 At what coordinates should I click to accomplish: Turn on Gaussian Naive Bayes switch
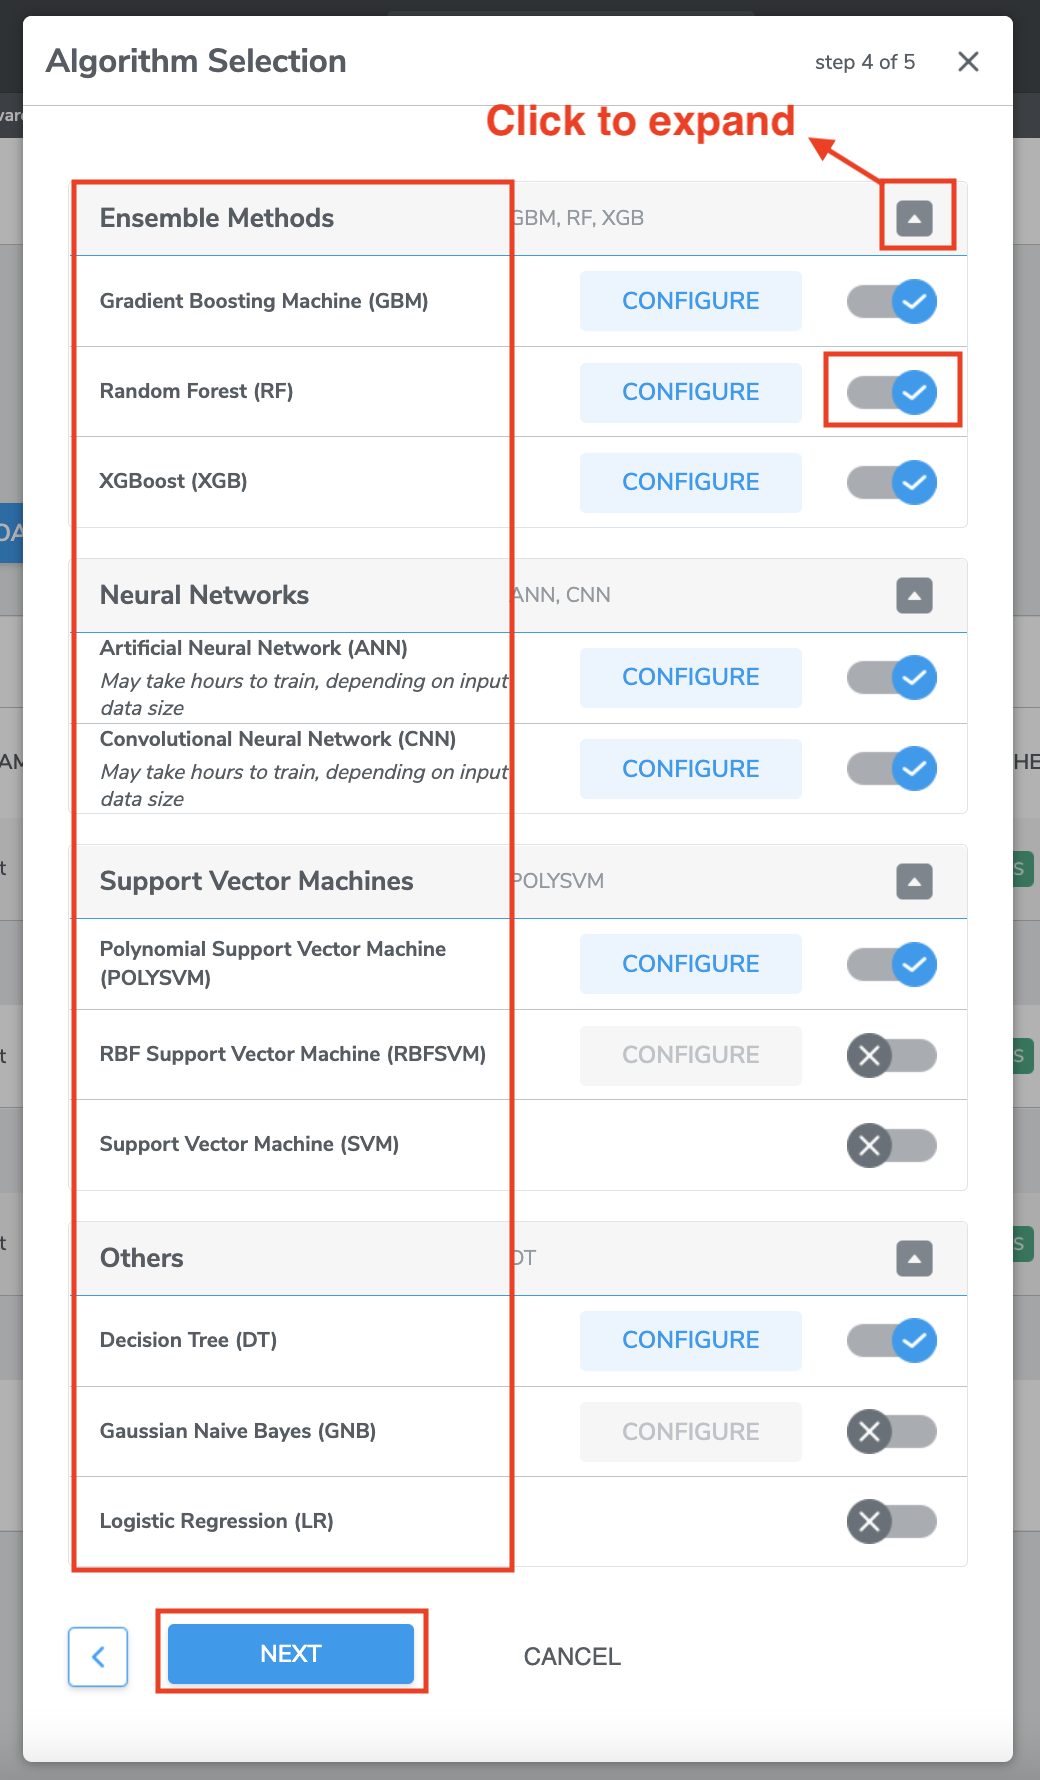(x=892, y=1432)
